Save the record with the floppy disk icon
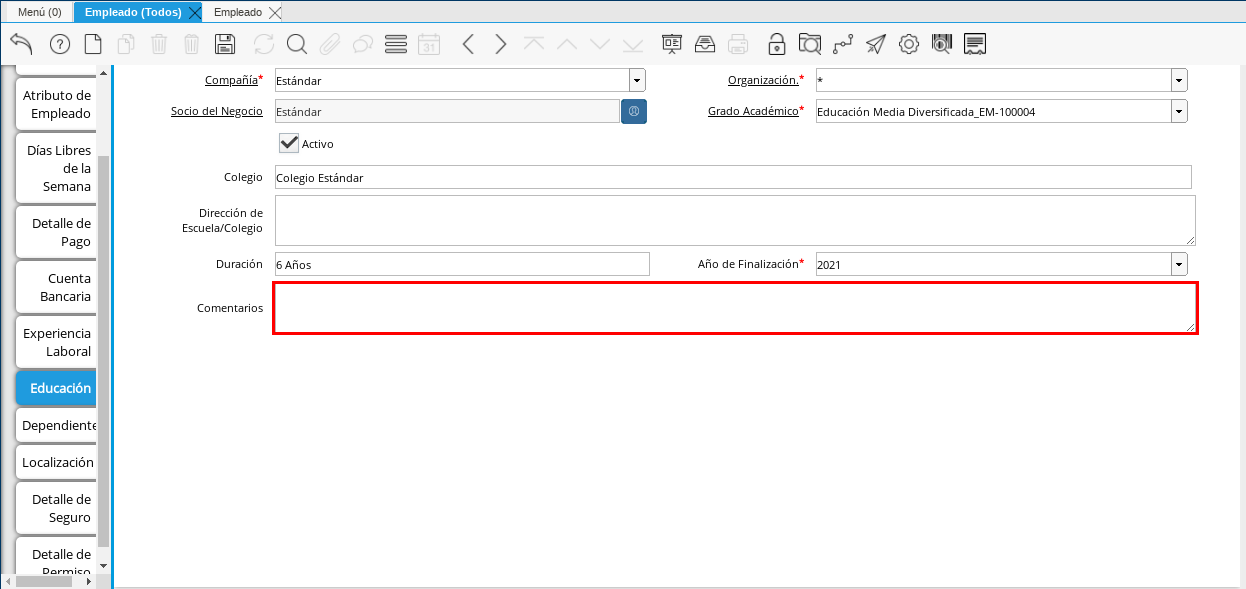The width and height of the screenshot is (1246, 589). pyautogui.click(x=225, y=44)
